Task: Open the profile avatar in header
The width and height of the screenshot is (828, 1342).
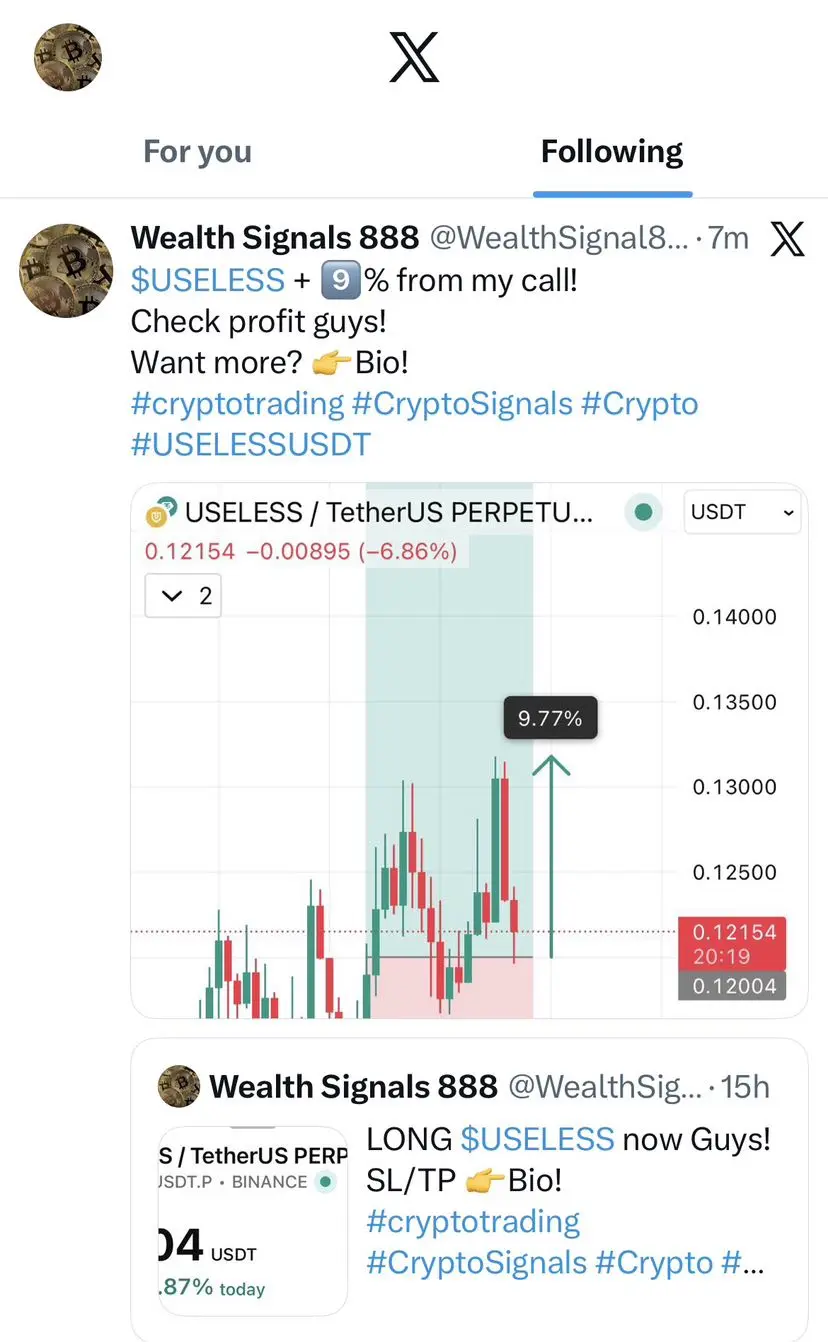Action: point(68,57)
